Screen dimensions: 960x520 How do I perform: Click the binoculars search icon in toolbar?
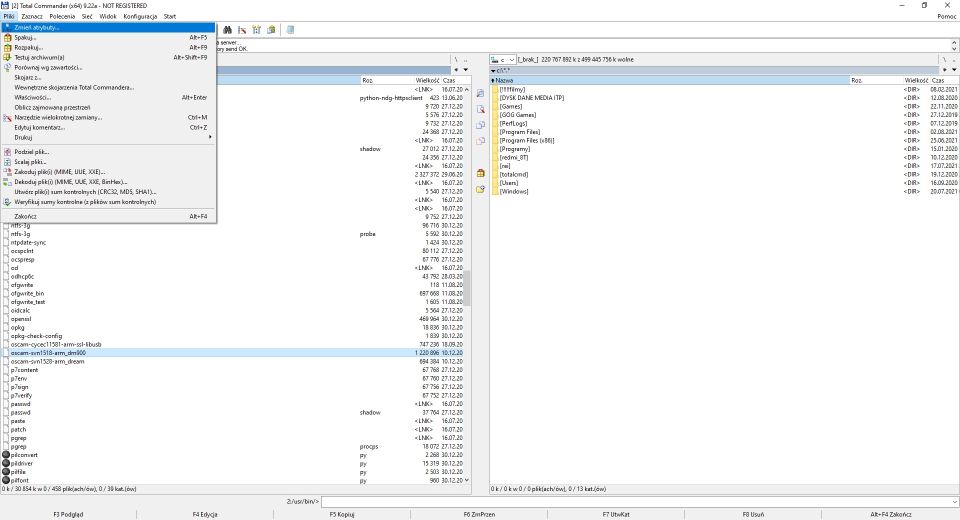pyautogui.click(x=228, y=30)
